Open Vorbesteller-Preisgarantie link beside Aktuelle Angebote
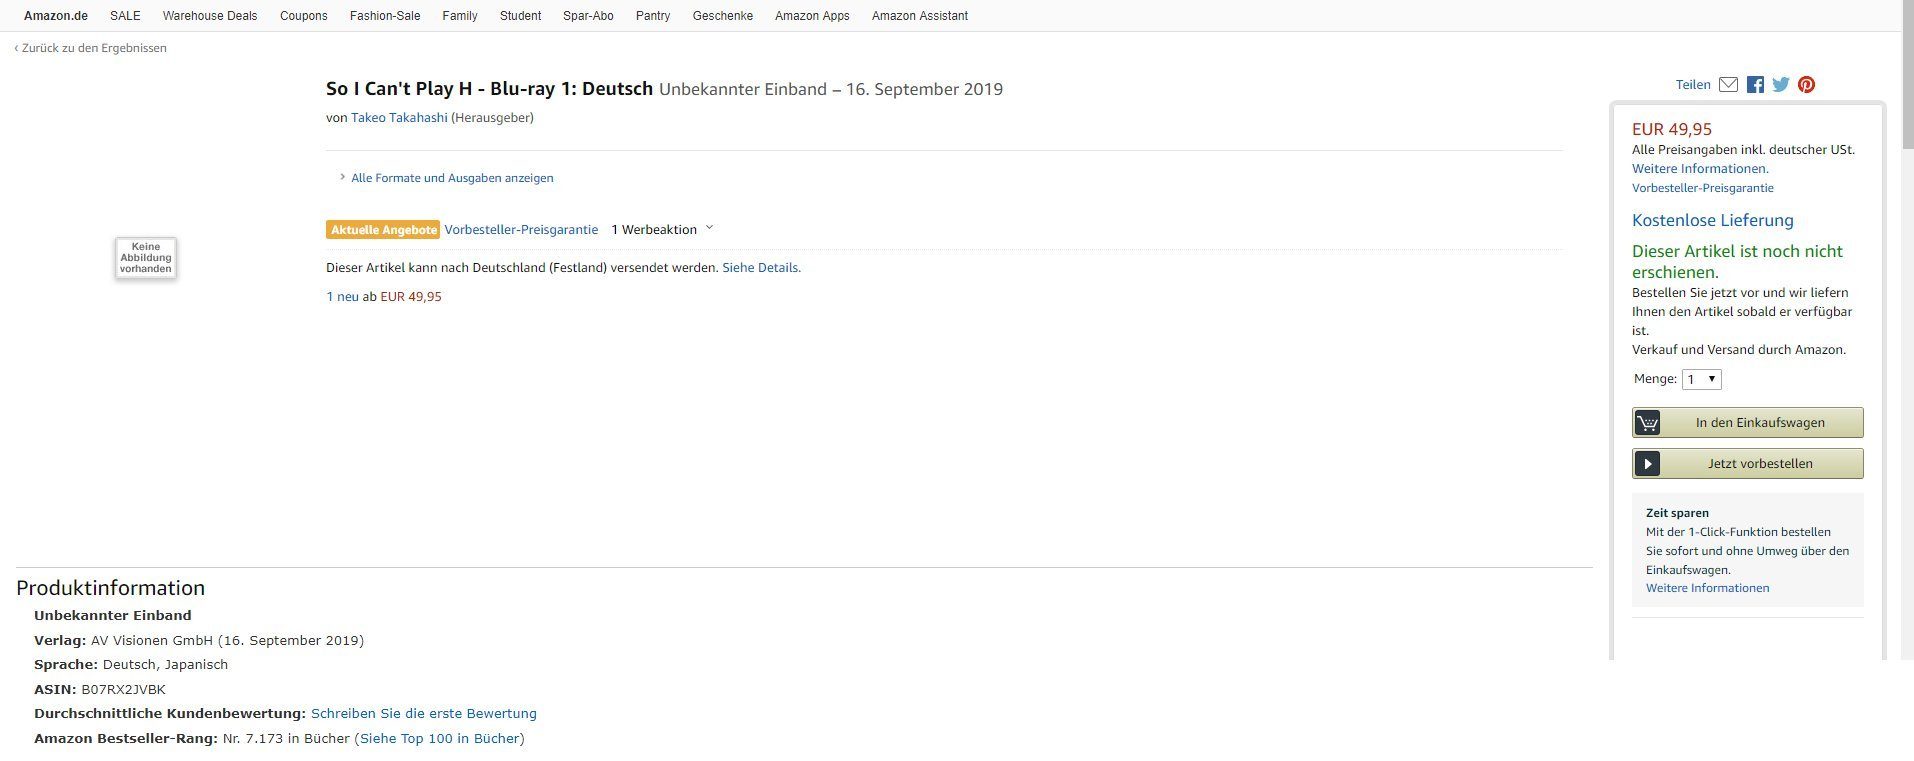Image resolution: width=1914 pixels, height=761 pixels. click(x=521, y=230)
